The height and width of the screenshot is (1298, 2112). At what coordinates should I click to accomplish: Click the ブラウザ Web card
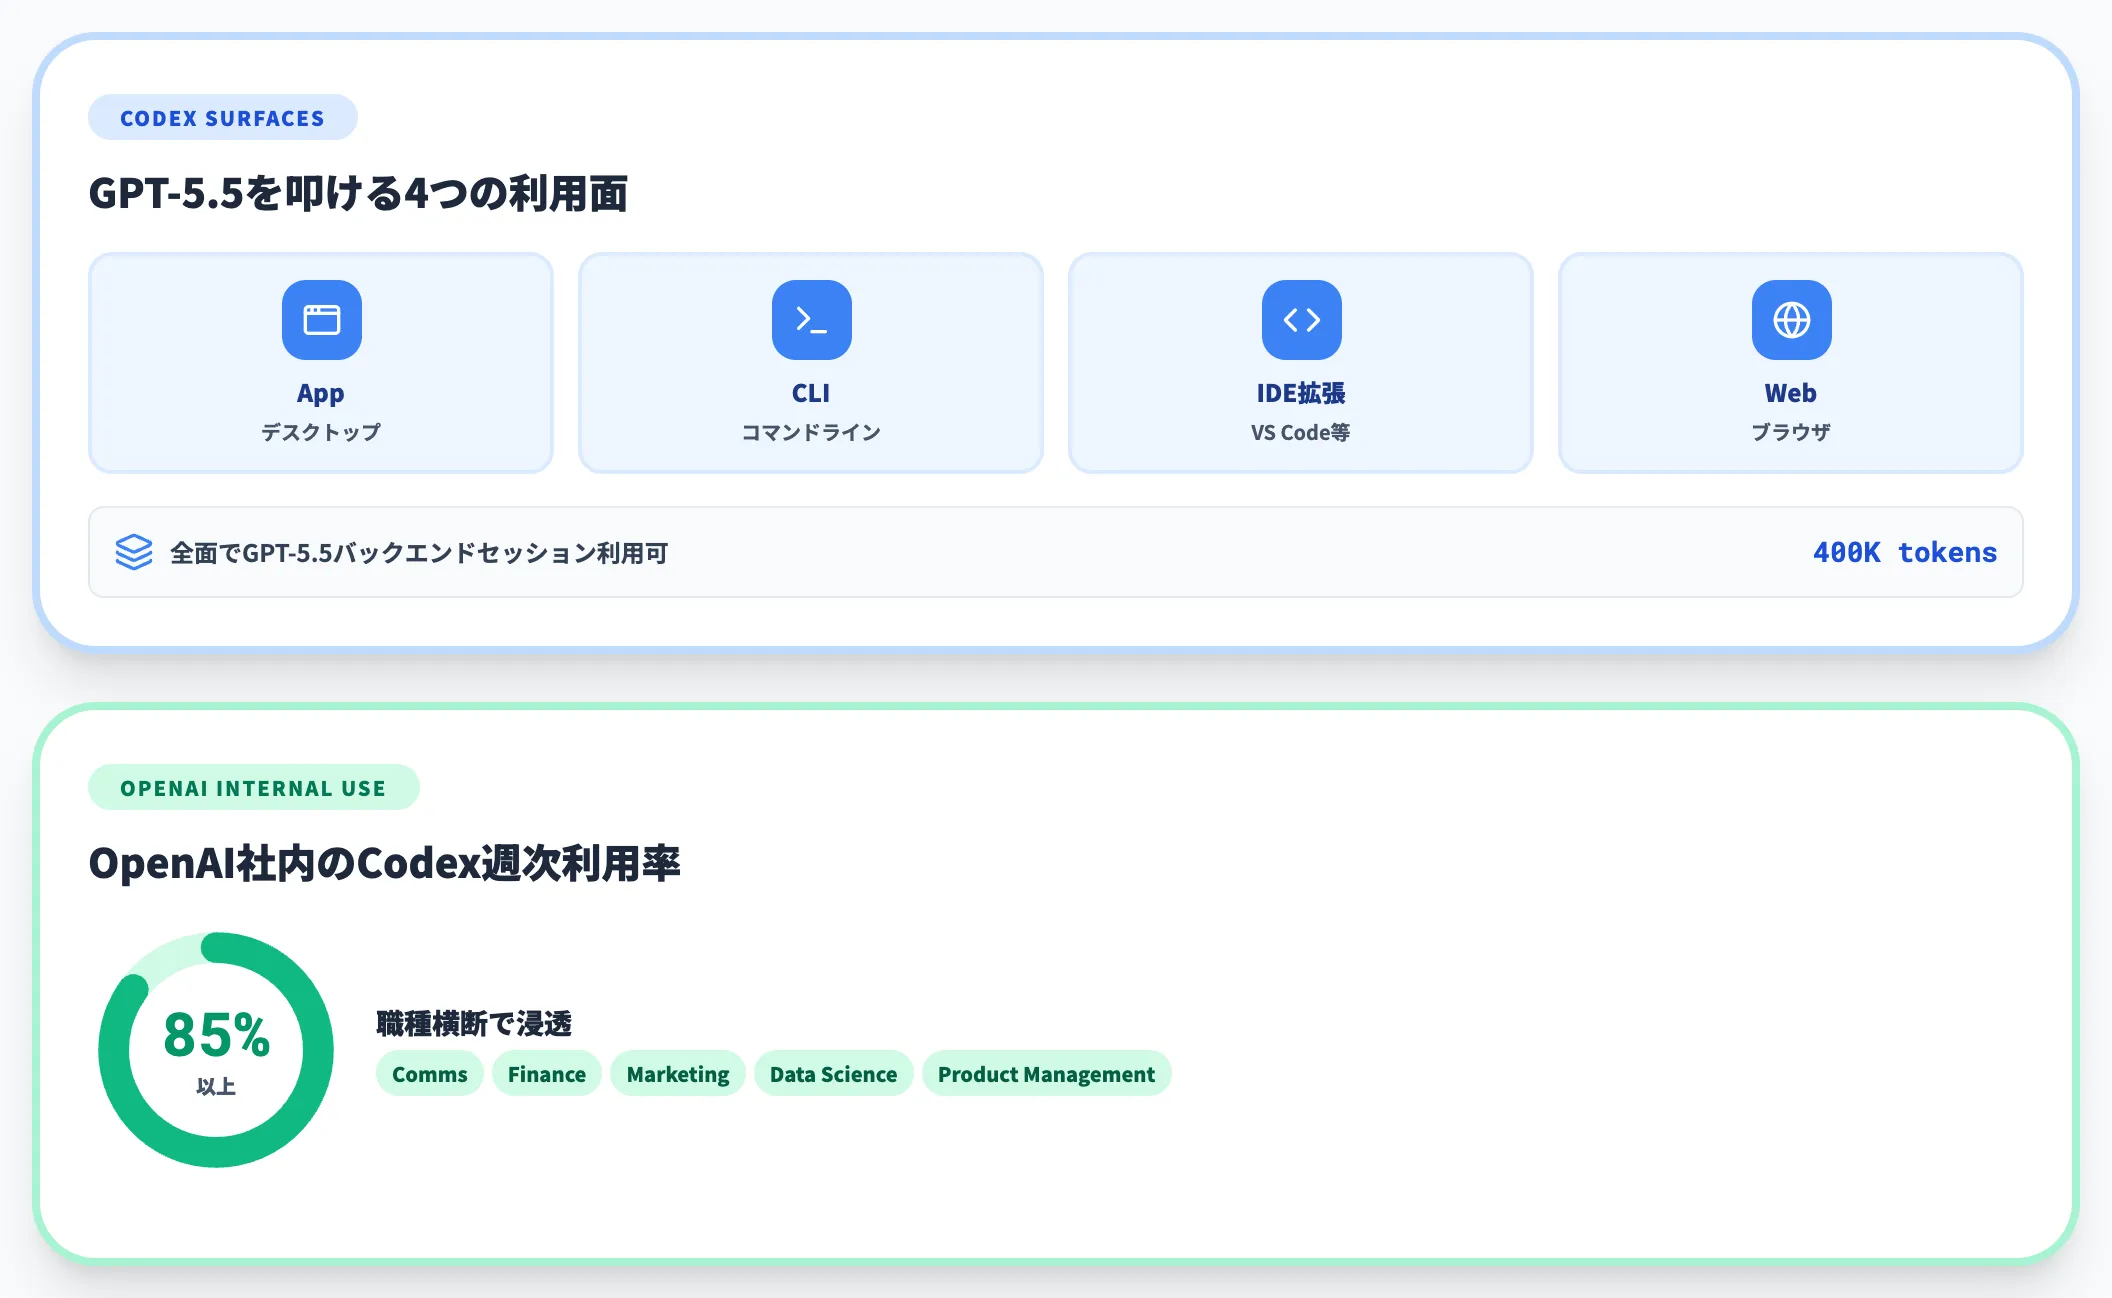click(1790, 362)
